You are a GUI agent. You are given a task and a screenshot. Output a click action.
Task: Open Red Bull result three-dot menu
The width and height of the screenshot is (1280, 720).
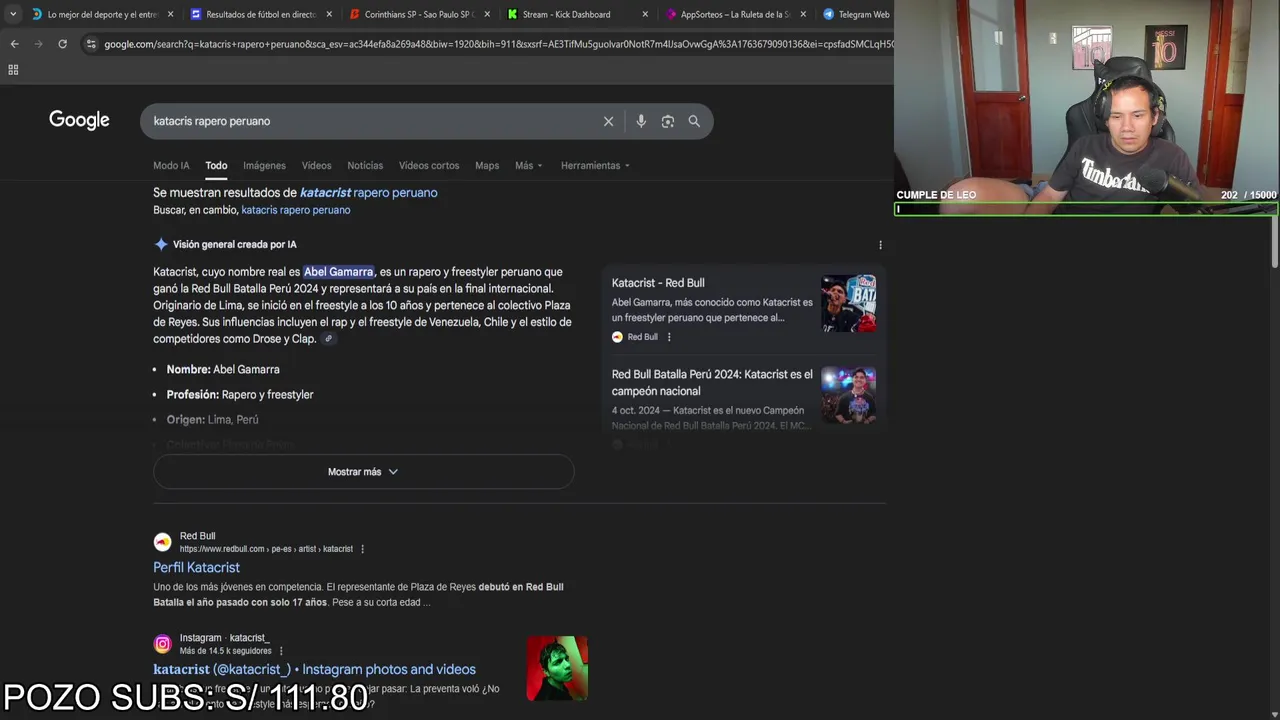[362, 549]
